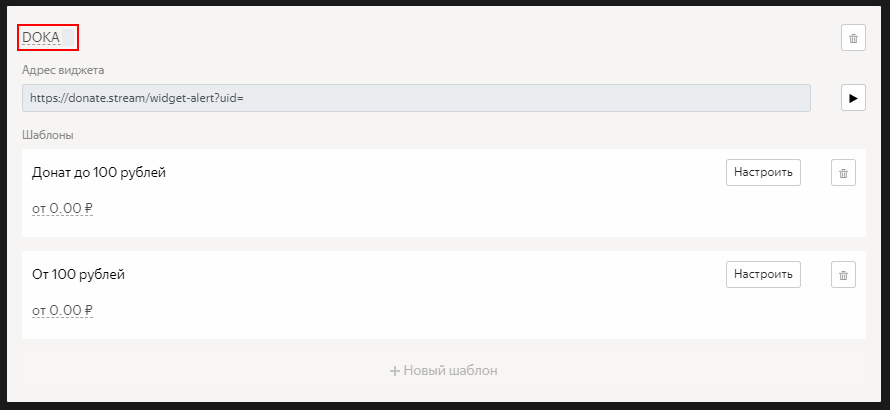Select the donate.stream widget URL field
The height and width of the screenshot is (410, 890).
pyautogui.click(x=416, y=98)
